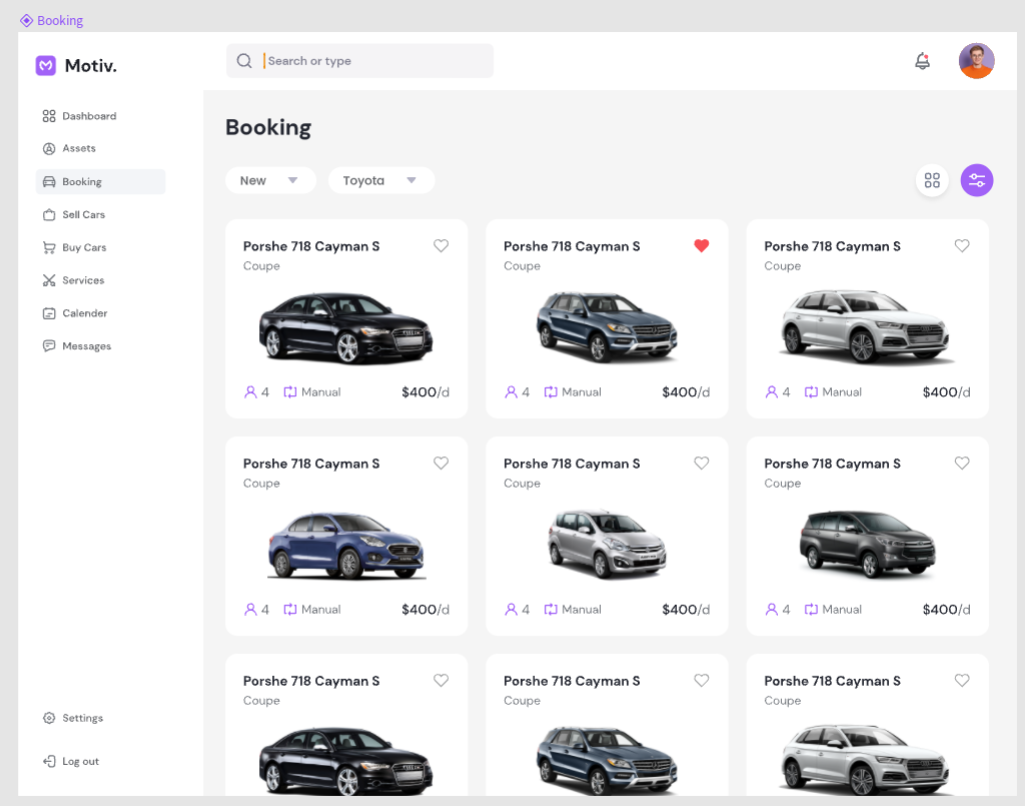
Task: Click $400/d price on dark gray minivan card
Action: pyautogui.click(x=947, y=609)
